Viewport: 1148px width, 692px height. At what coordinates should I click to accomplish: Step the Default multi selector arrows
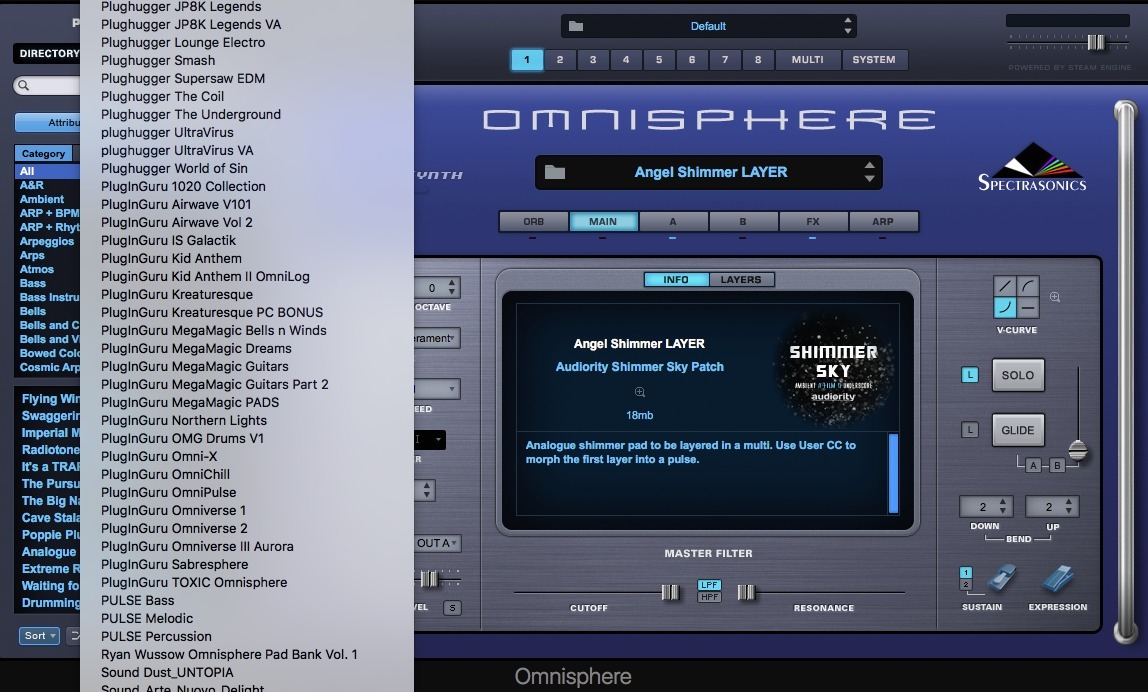(848, 26)
